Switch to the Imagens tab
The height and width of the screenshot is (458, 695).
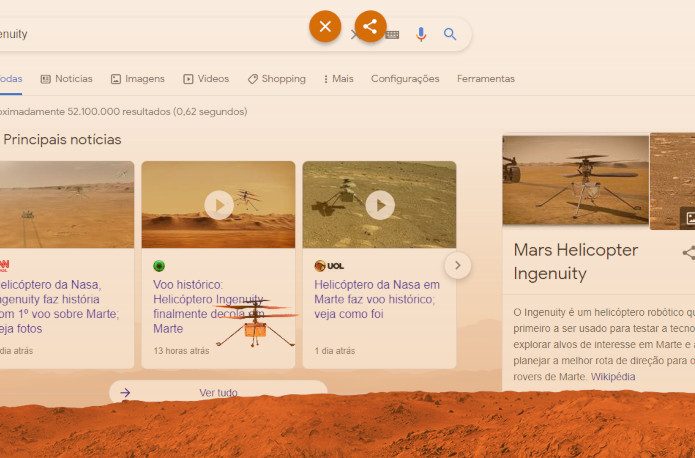[x=137, y=79]
